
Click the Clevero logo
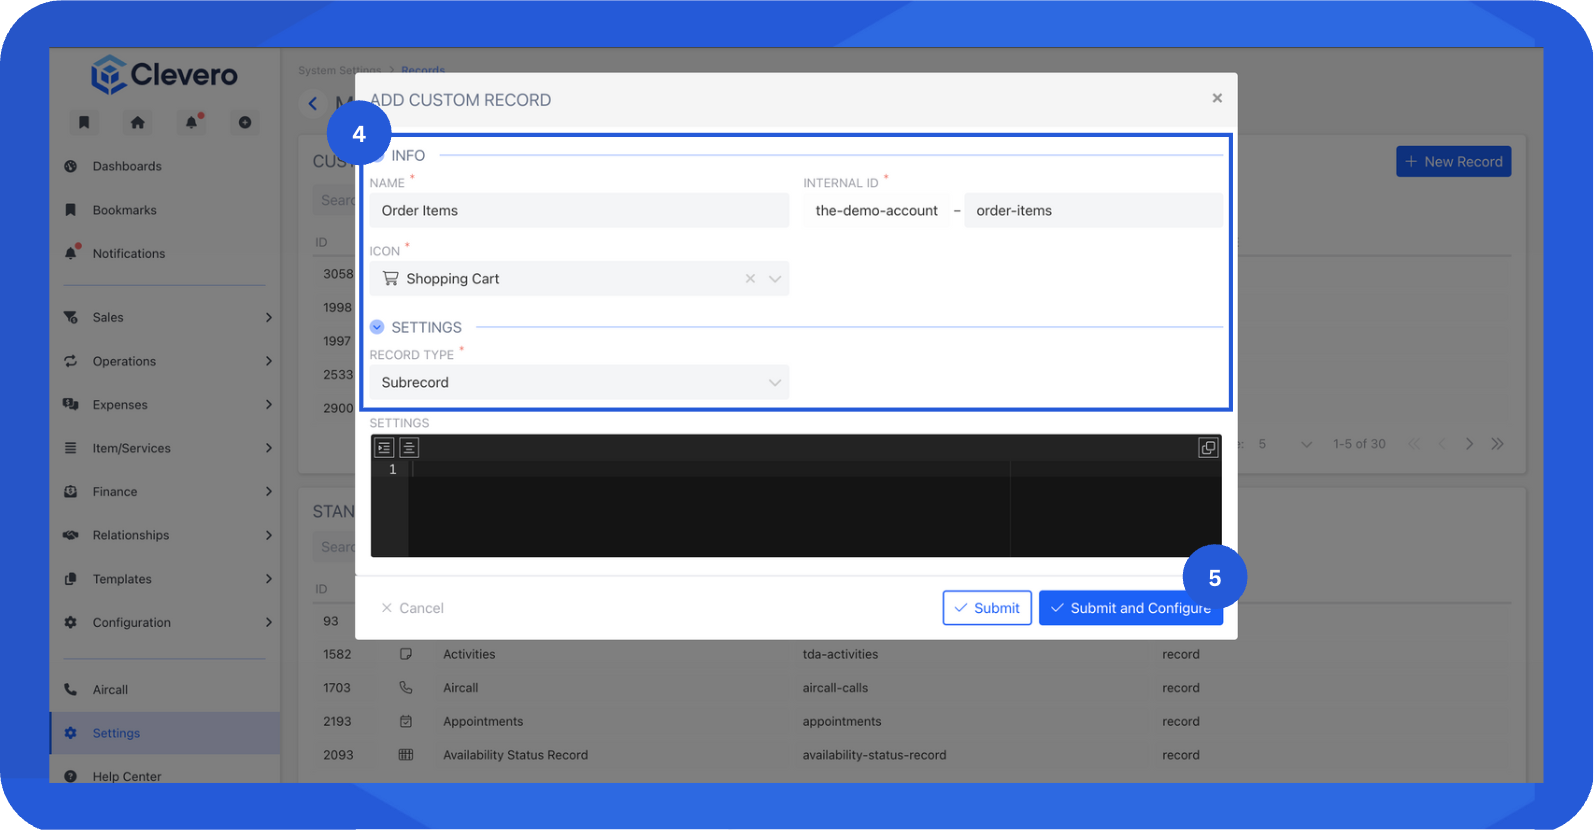click(x=164, y=74)
